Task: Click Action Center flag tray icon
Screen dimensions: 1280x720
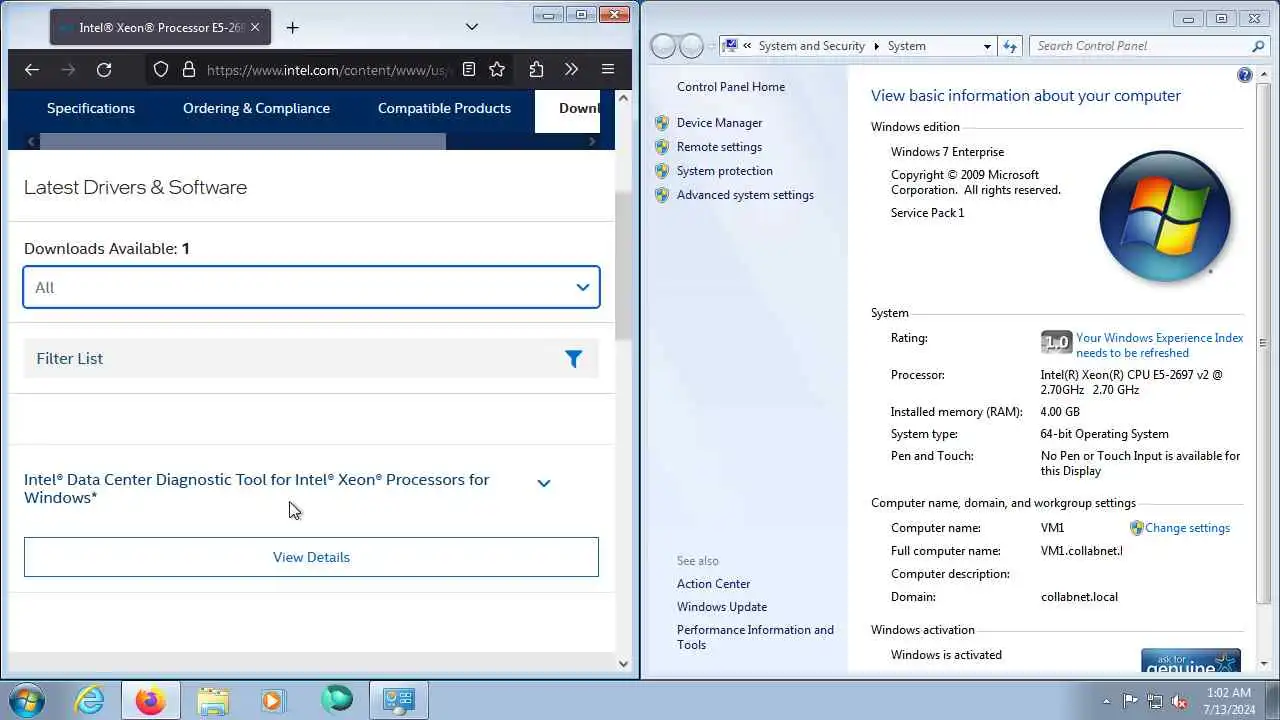Action: tap(1130, 701)
